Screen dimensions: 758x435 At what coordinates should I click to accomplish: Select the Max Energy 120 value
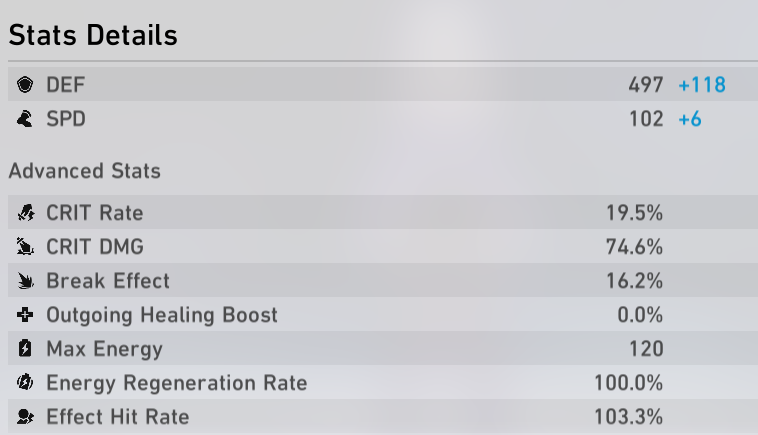coord(646,349)
